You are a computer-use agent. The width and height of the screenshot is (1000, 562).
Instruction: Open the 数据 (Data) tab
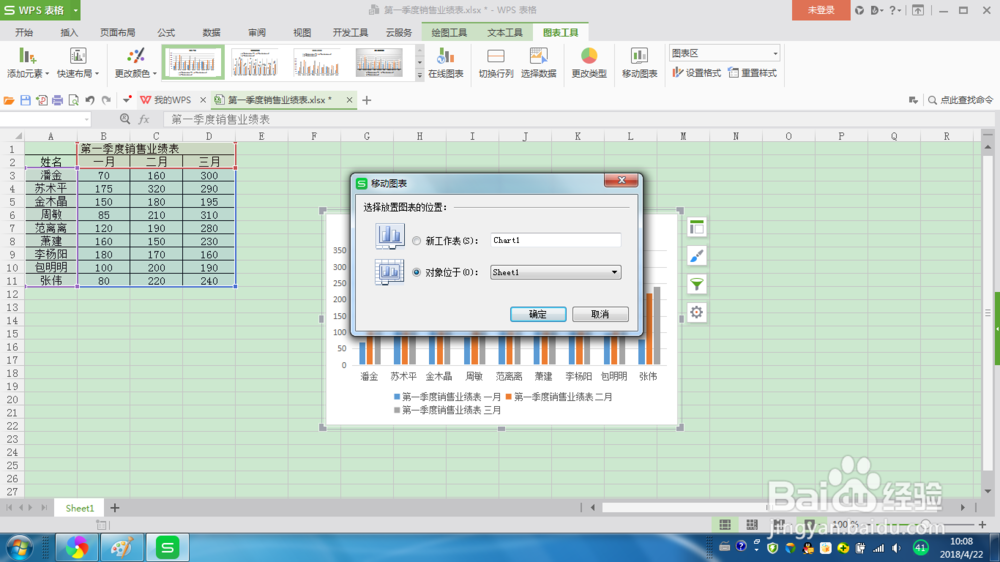pyautogui.click(x=211, y=33)
